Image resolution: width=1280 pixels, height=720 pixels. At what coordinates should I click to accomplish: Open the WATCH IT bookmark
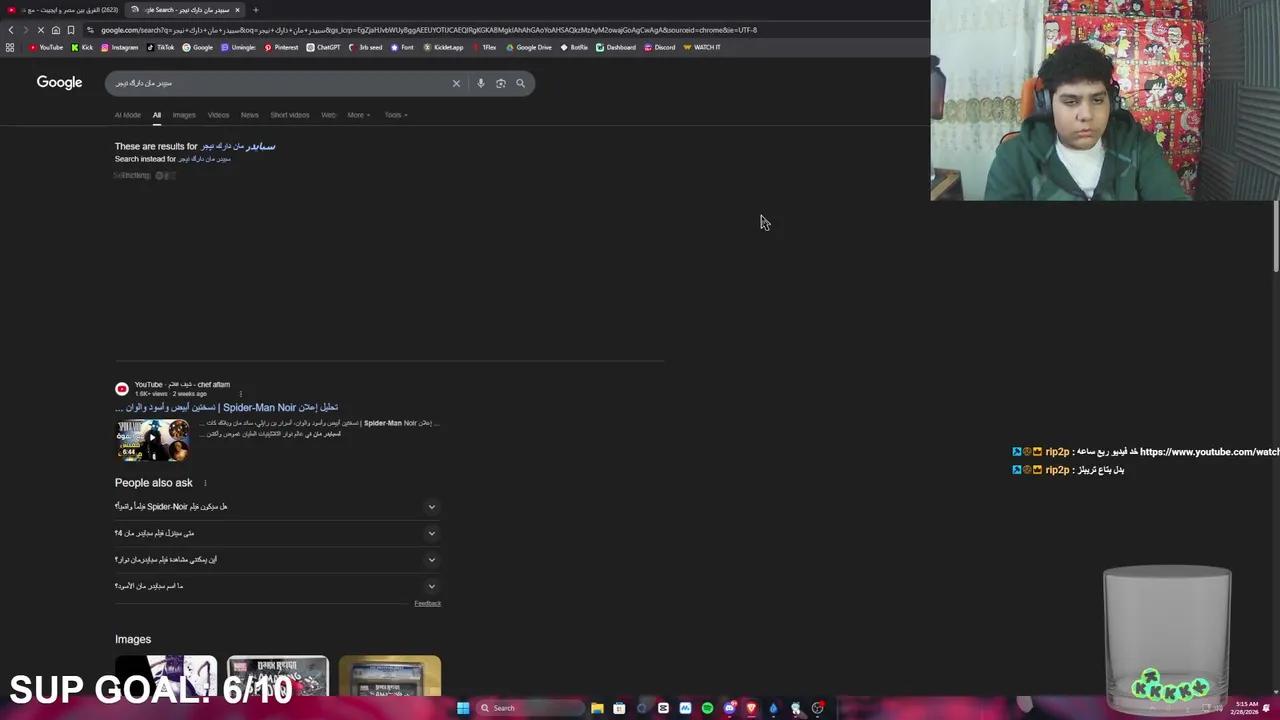[701, 47]
